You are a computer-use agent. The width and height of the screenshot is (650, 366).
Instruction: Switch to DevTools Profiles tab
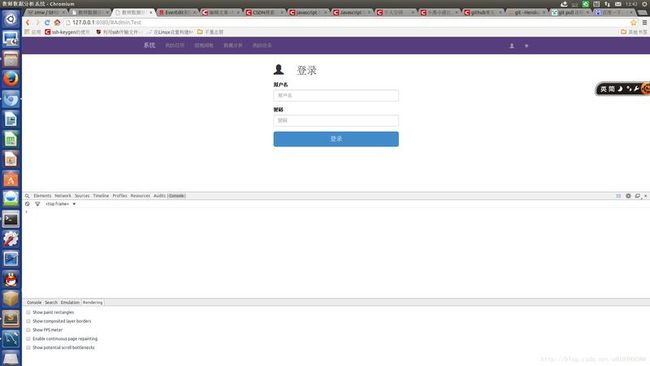(120, 196)
